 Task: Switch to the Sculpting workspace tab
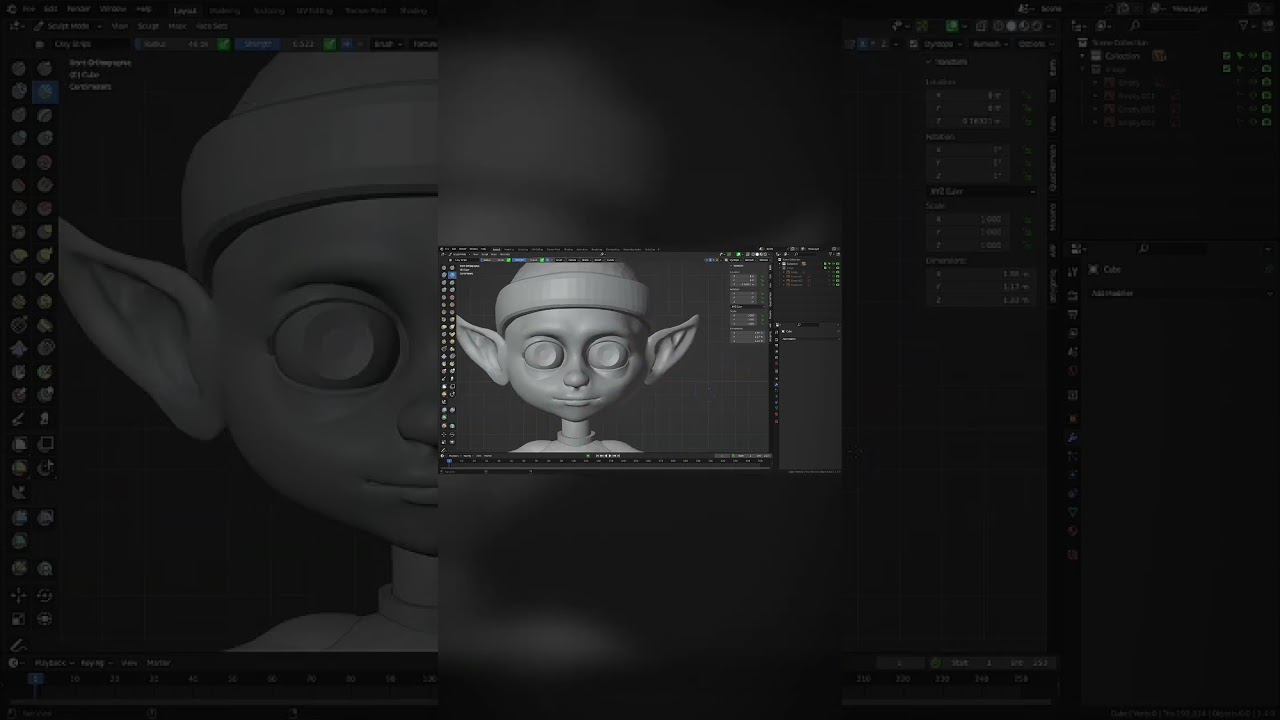(x=269, y=10)
